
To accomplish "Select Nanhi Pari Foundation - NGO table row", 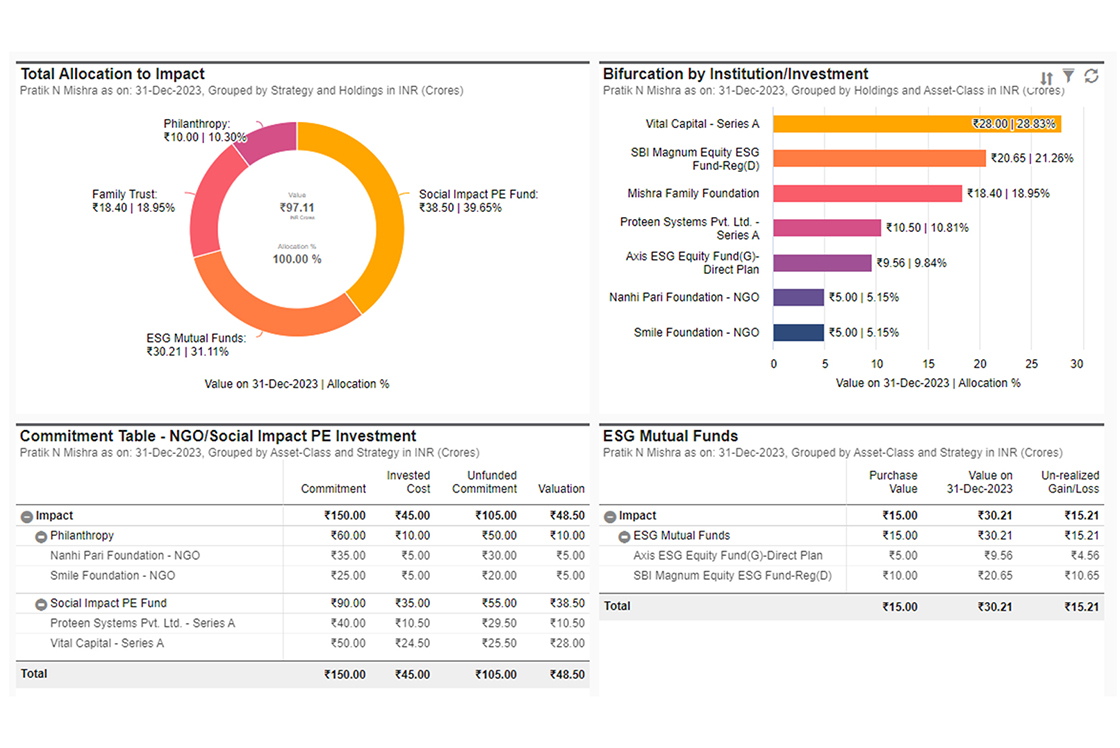I will tap(125, 556).
